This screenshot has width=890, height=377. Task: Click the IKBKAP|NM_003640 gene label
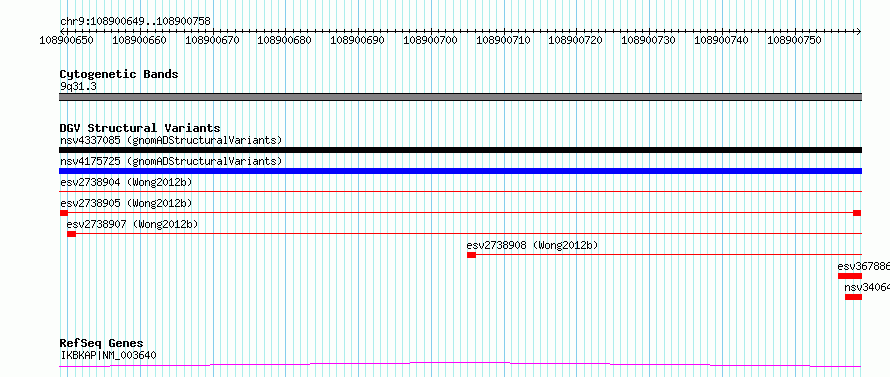pyautogui.click(x=108, y=355)
